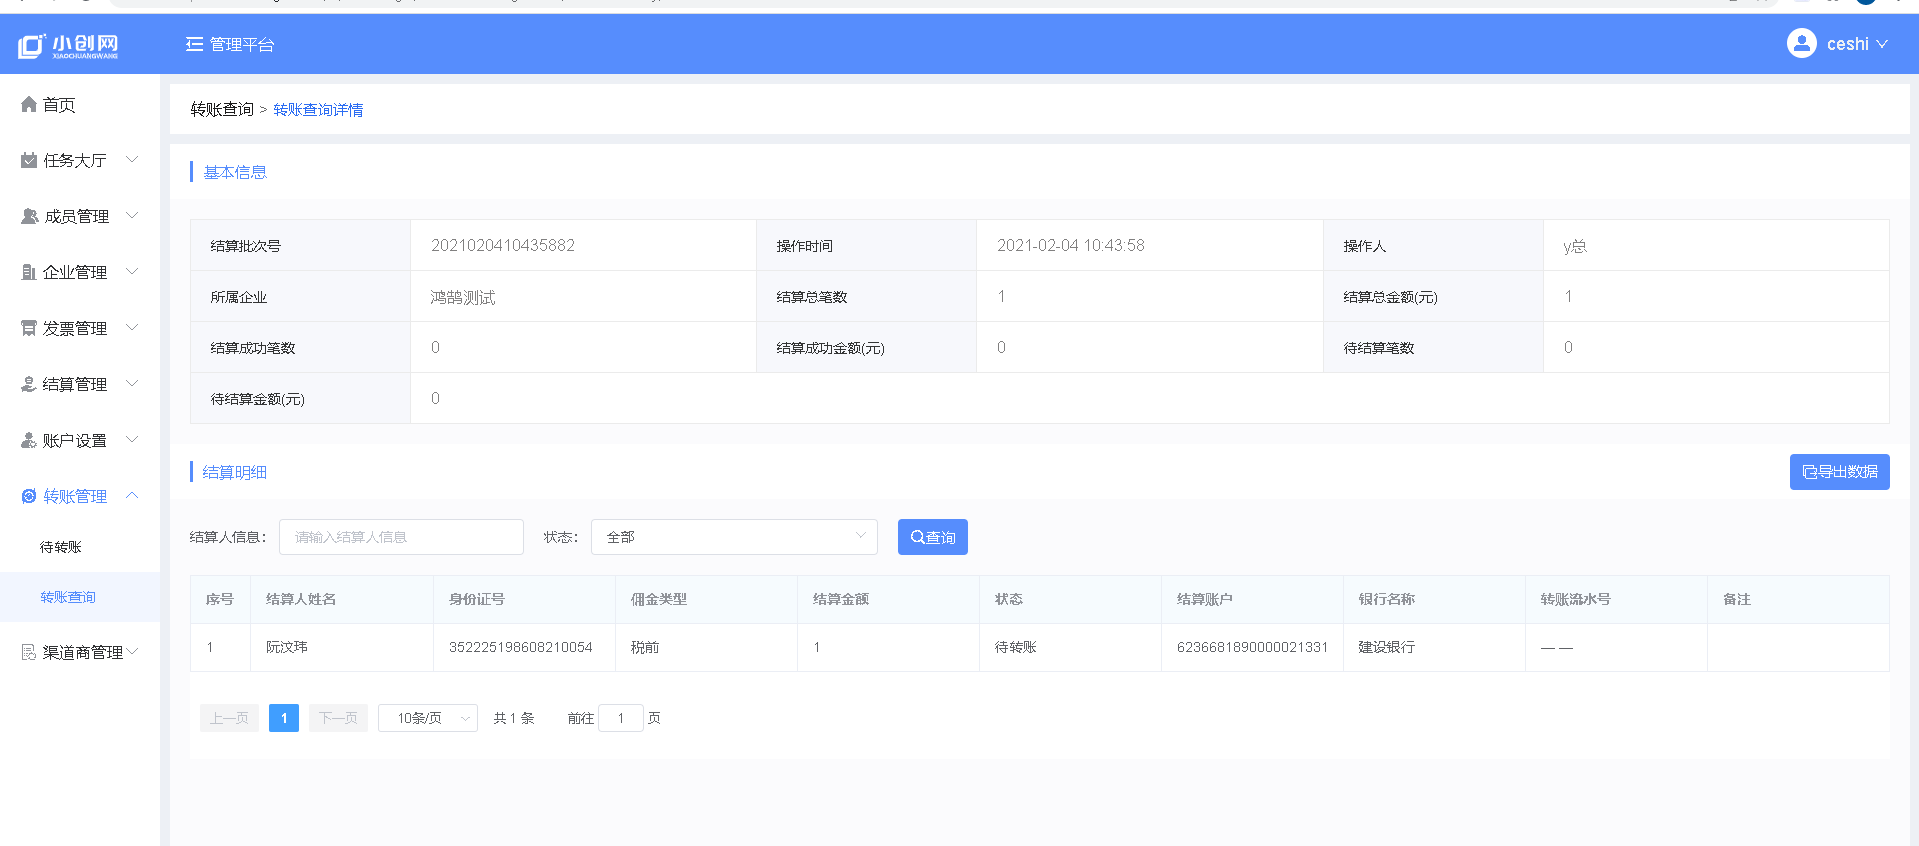Select the 转账查询 submenu item
The width and height of the screenshot is (1919, 846).
click(68, 597)
